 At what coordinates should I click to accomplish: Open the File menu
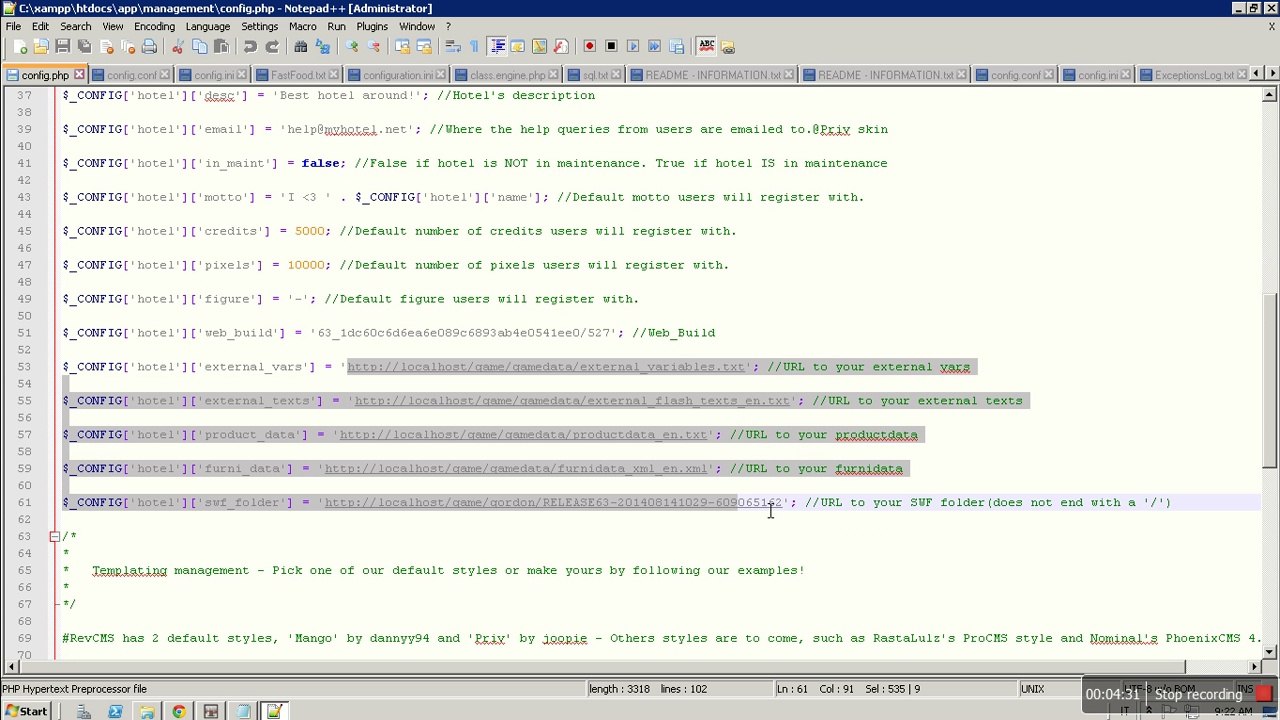pos(13,26)
